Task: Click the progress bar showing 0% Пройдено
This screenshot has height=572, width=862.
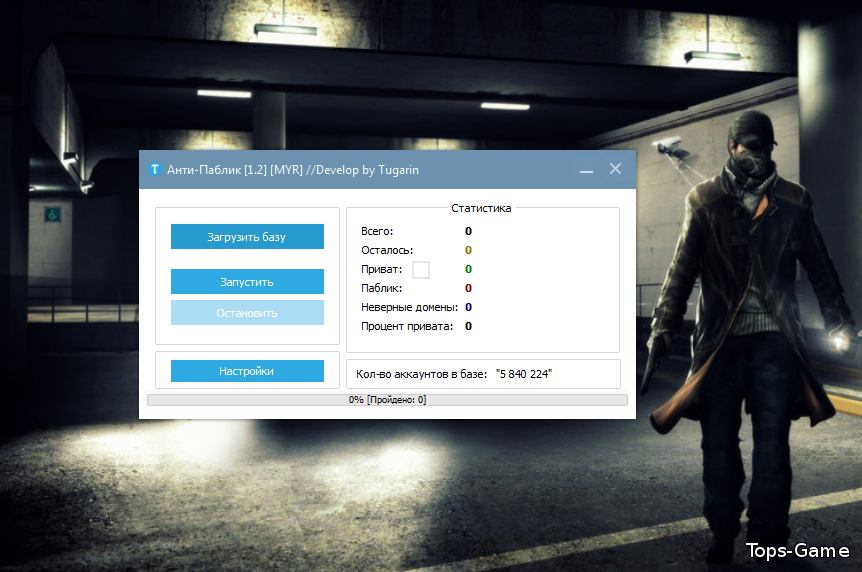Action: coord(387,400)
